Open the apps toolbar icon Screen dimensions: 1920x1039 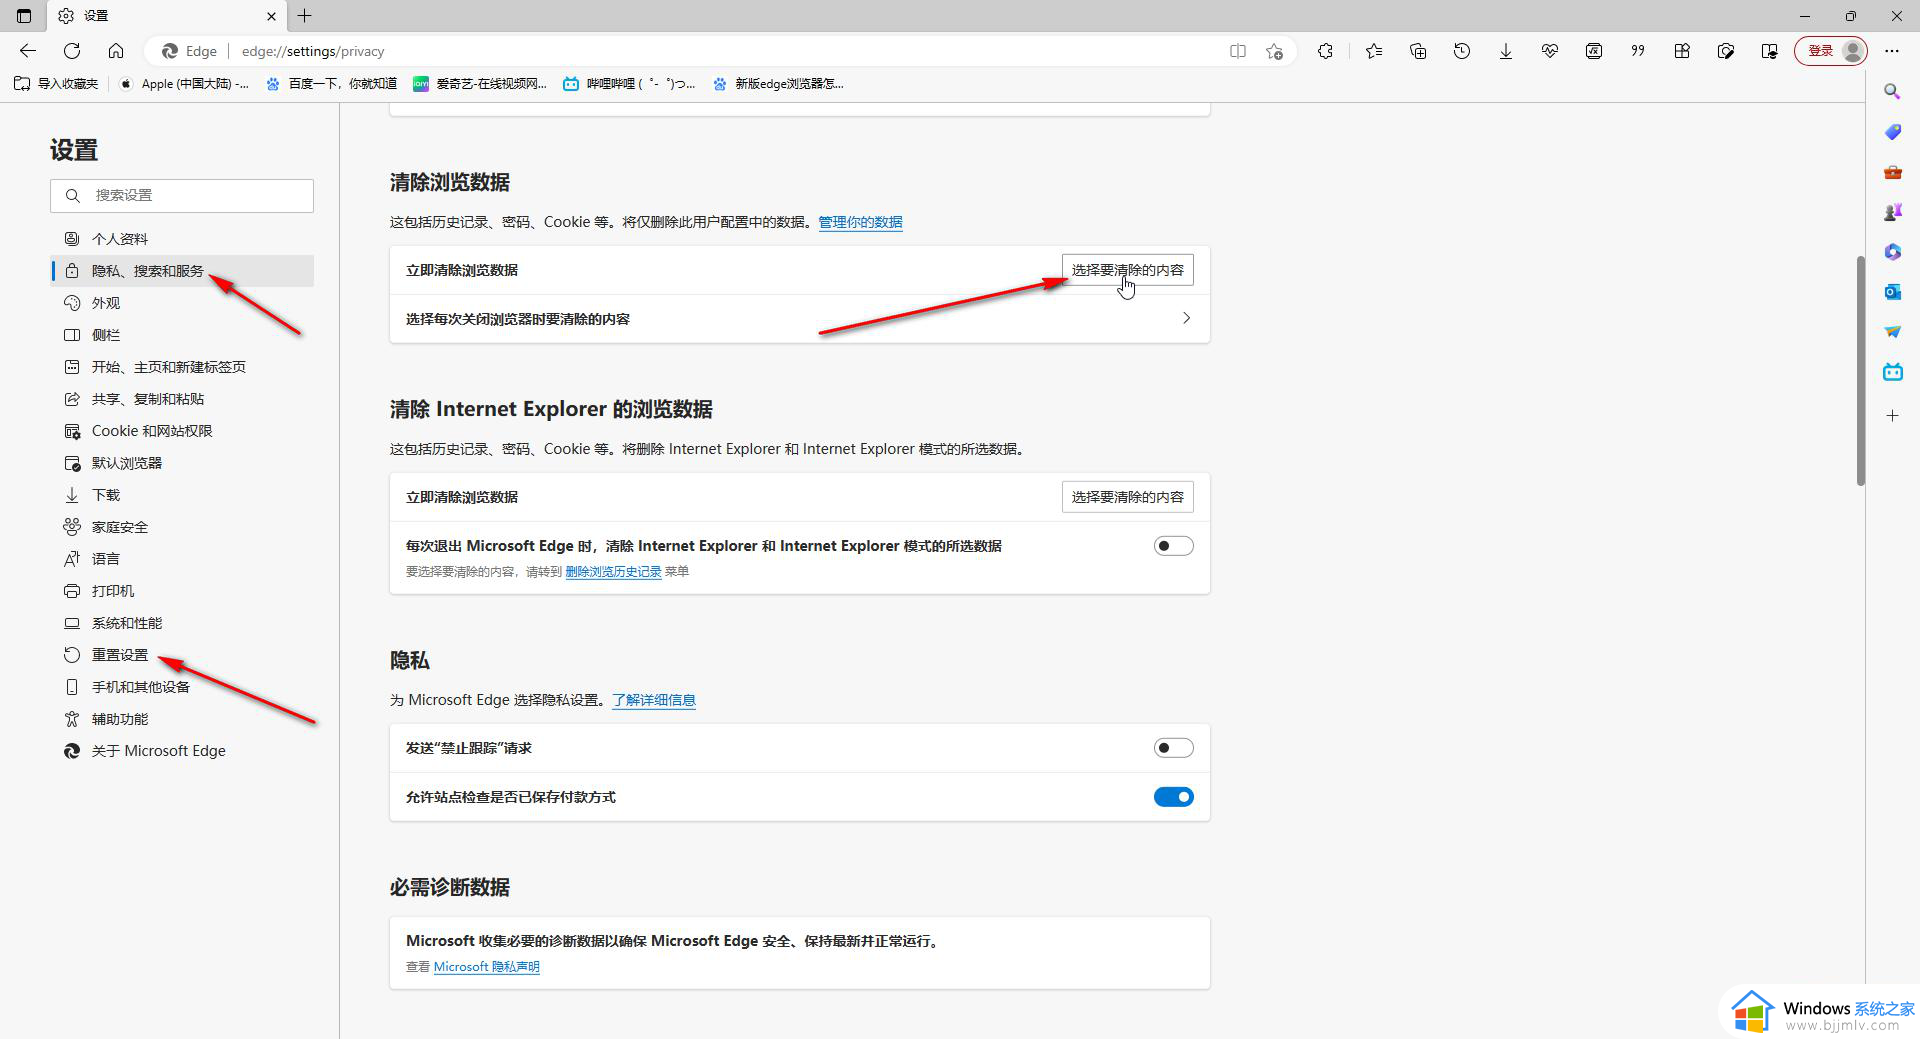[x=1682, y=51]
